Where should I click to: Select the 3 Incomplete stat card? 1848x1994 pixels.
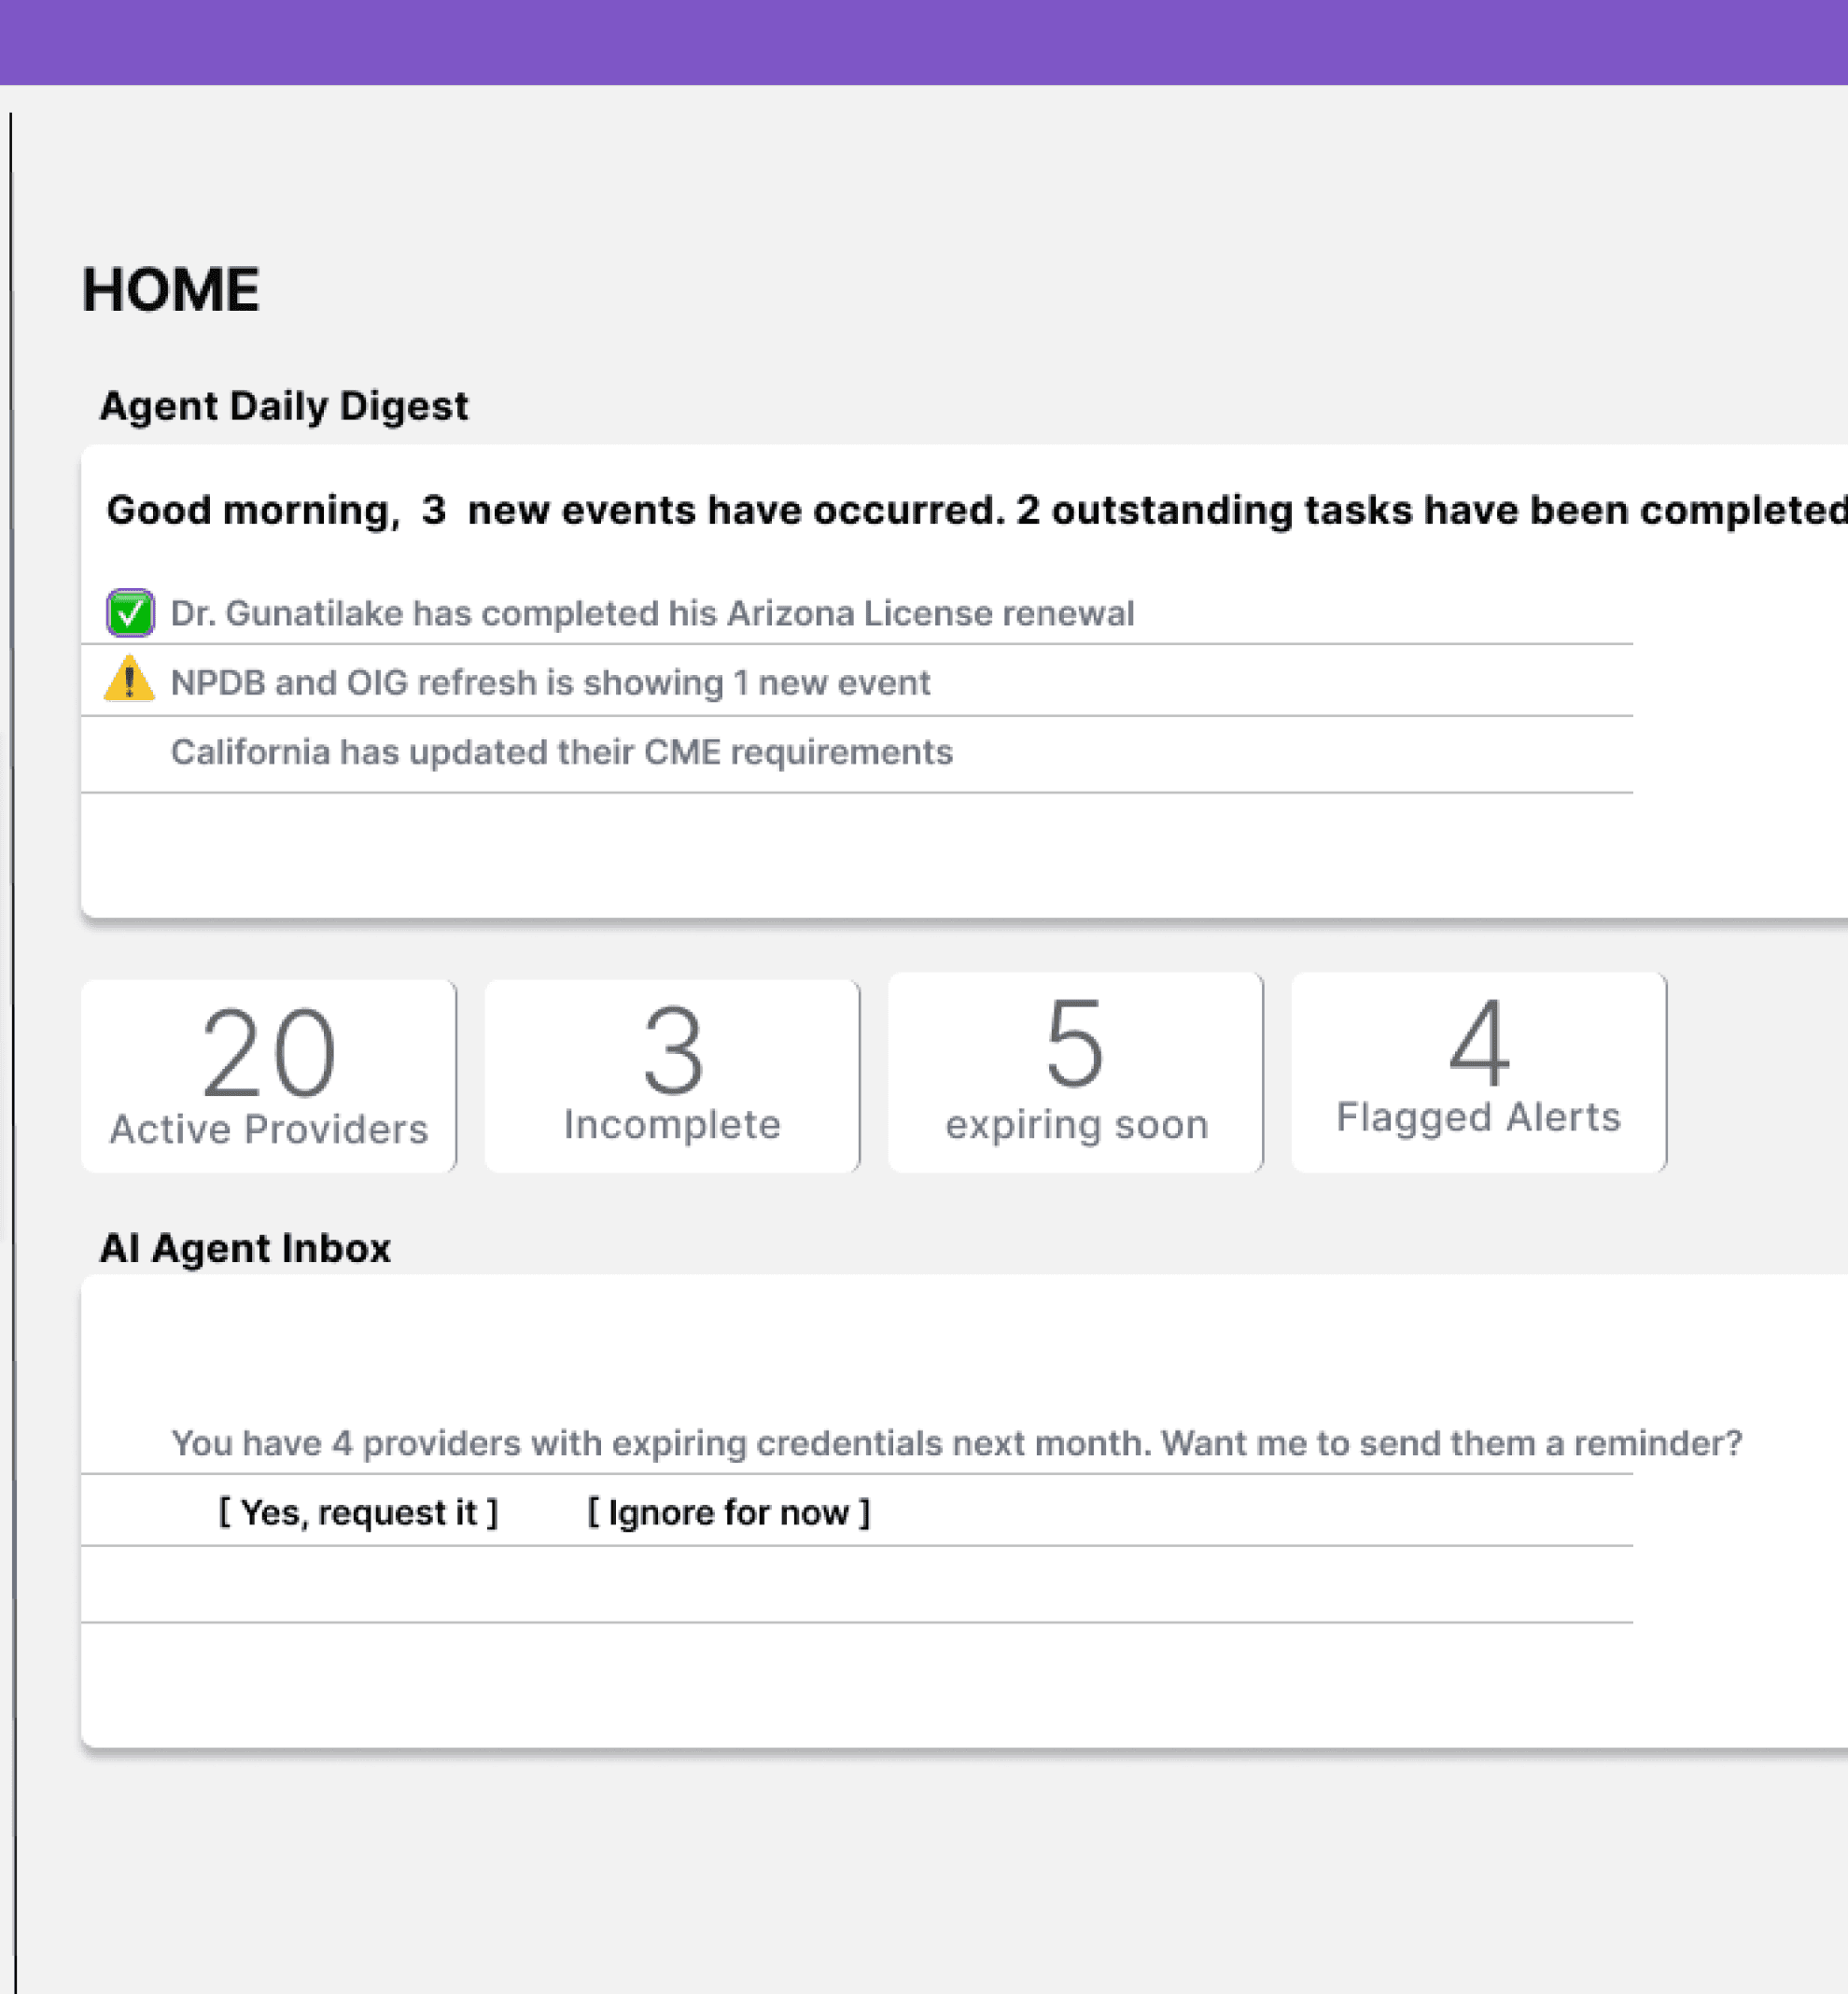click(672, 1076)
